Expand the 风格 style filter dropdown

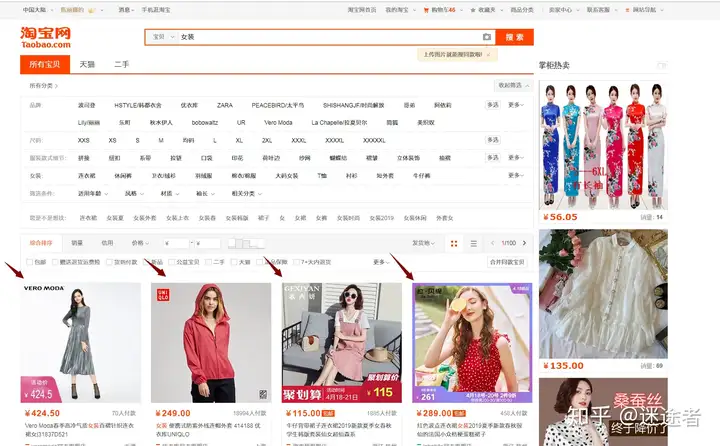click(135, 193)
